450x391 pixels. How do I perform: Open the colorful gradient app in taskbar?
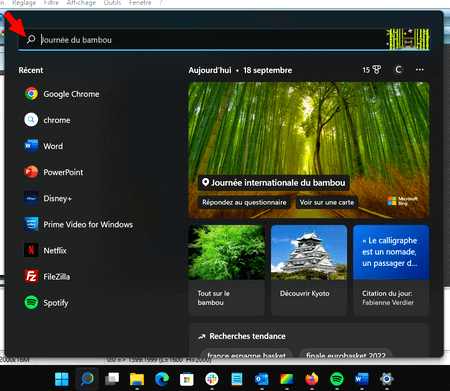pos(287,379)
